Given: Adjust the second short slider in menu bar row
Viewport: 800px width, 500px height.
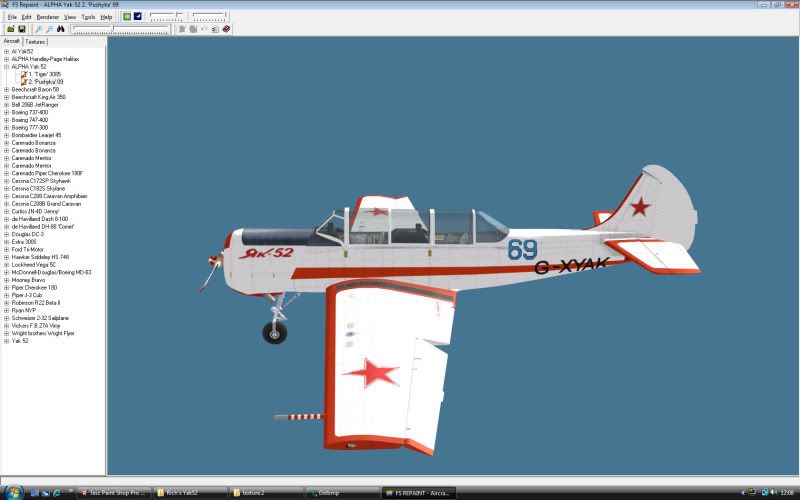Looking at the screenshot, I should [x=209, y=16].
